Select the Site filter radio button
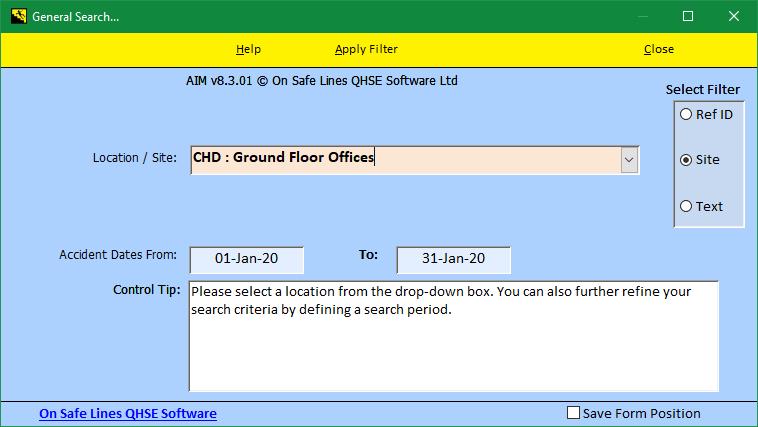The width and height of the screenshot is (758, 427). 700,160
